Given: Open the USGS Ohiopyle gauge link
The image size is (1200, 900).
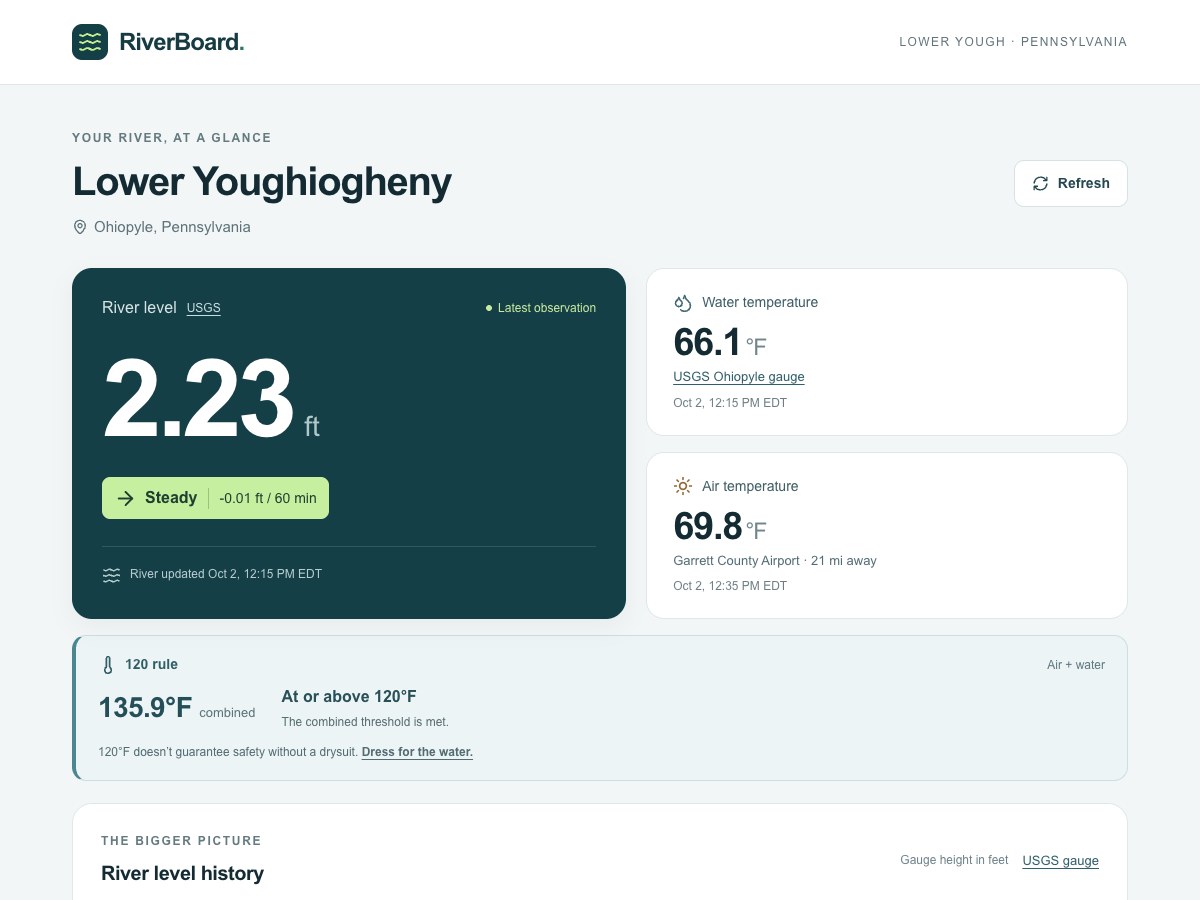Looking at the screenshot, I should pos(739,377).
